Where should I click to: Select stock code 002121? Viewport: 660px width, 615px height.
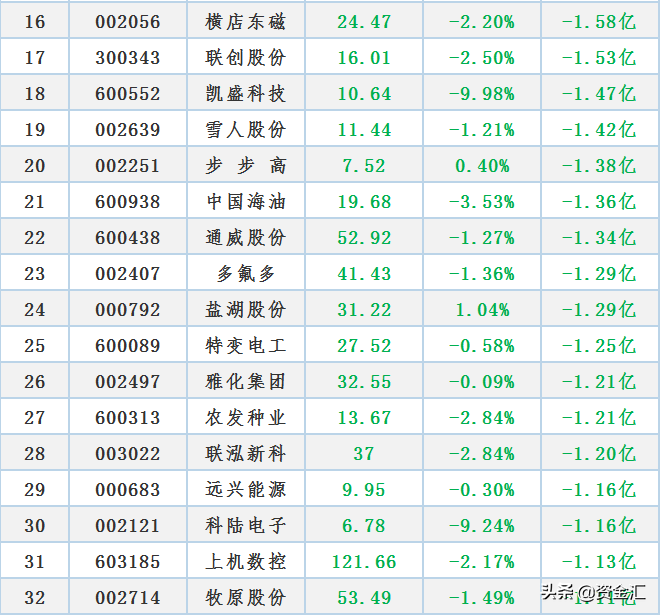tap(128, 526)
